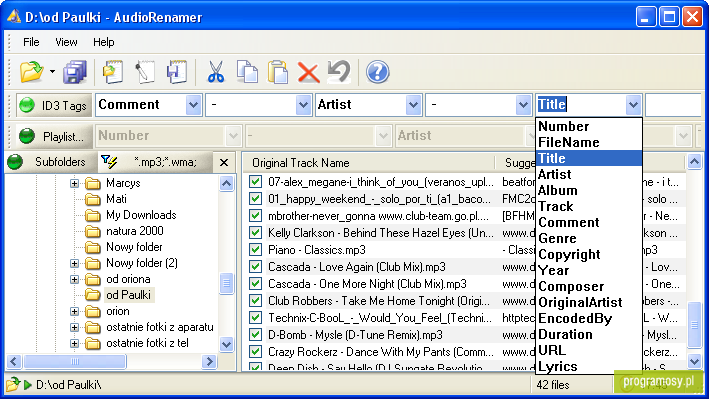Expand the orion folder node
This screenshot has width=709, height=399.
click(74, 312)
